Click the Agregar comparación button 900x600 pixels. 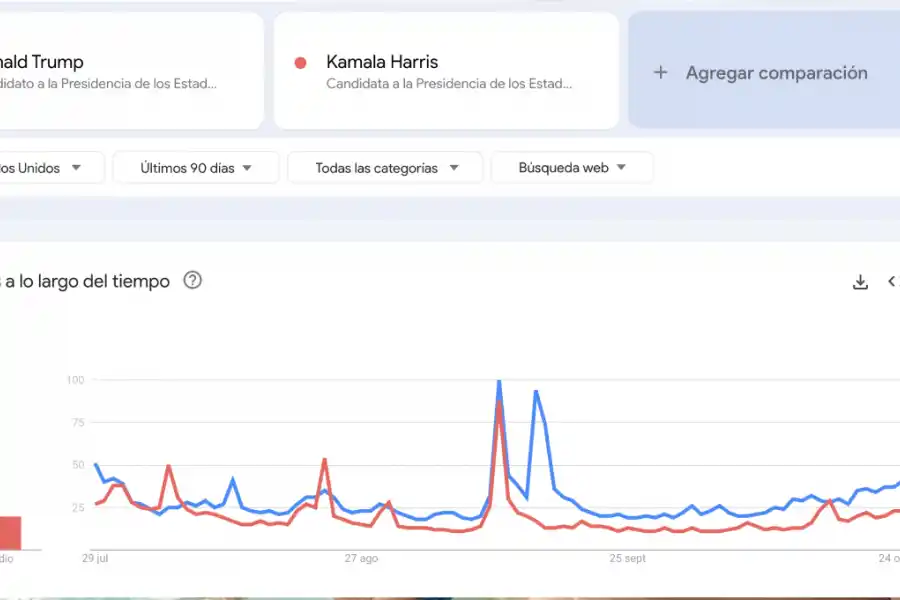pyautogui.click(x=763, y=72)
